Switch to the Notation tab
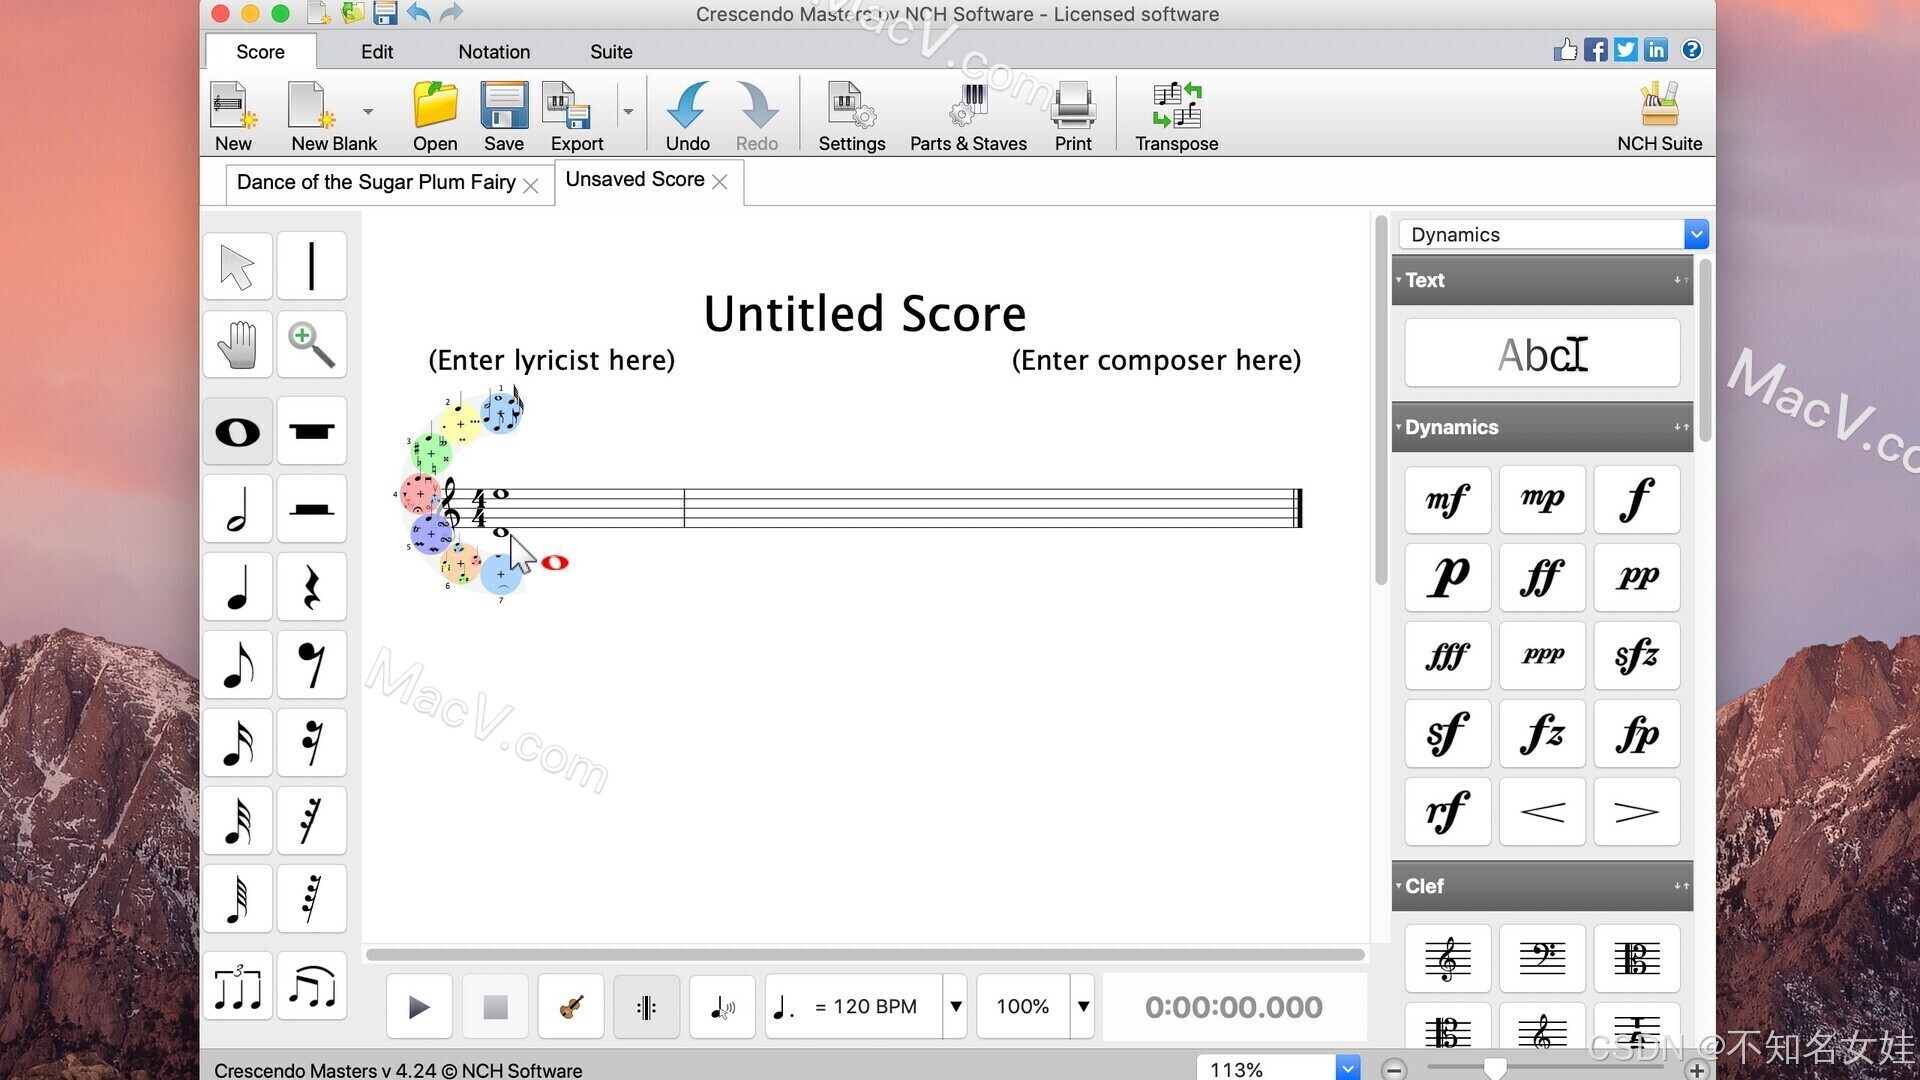This screenshot has width=1920, height=1080. coord(493,52)
